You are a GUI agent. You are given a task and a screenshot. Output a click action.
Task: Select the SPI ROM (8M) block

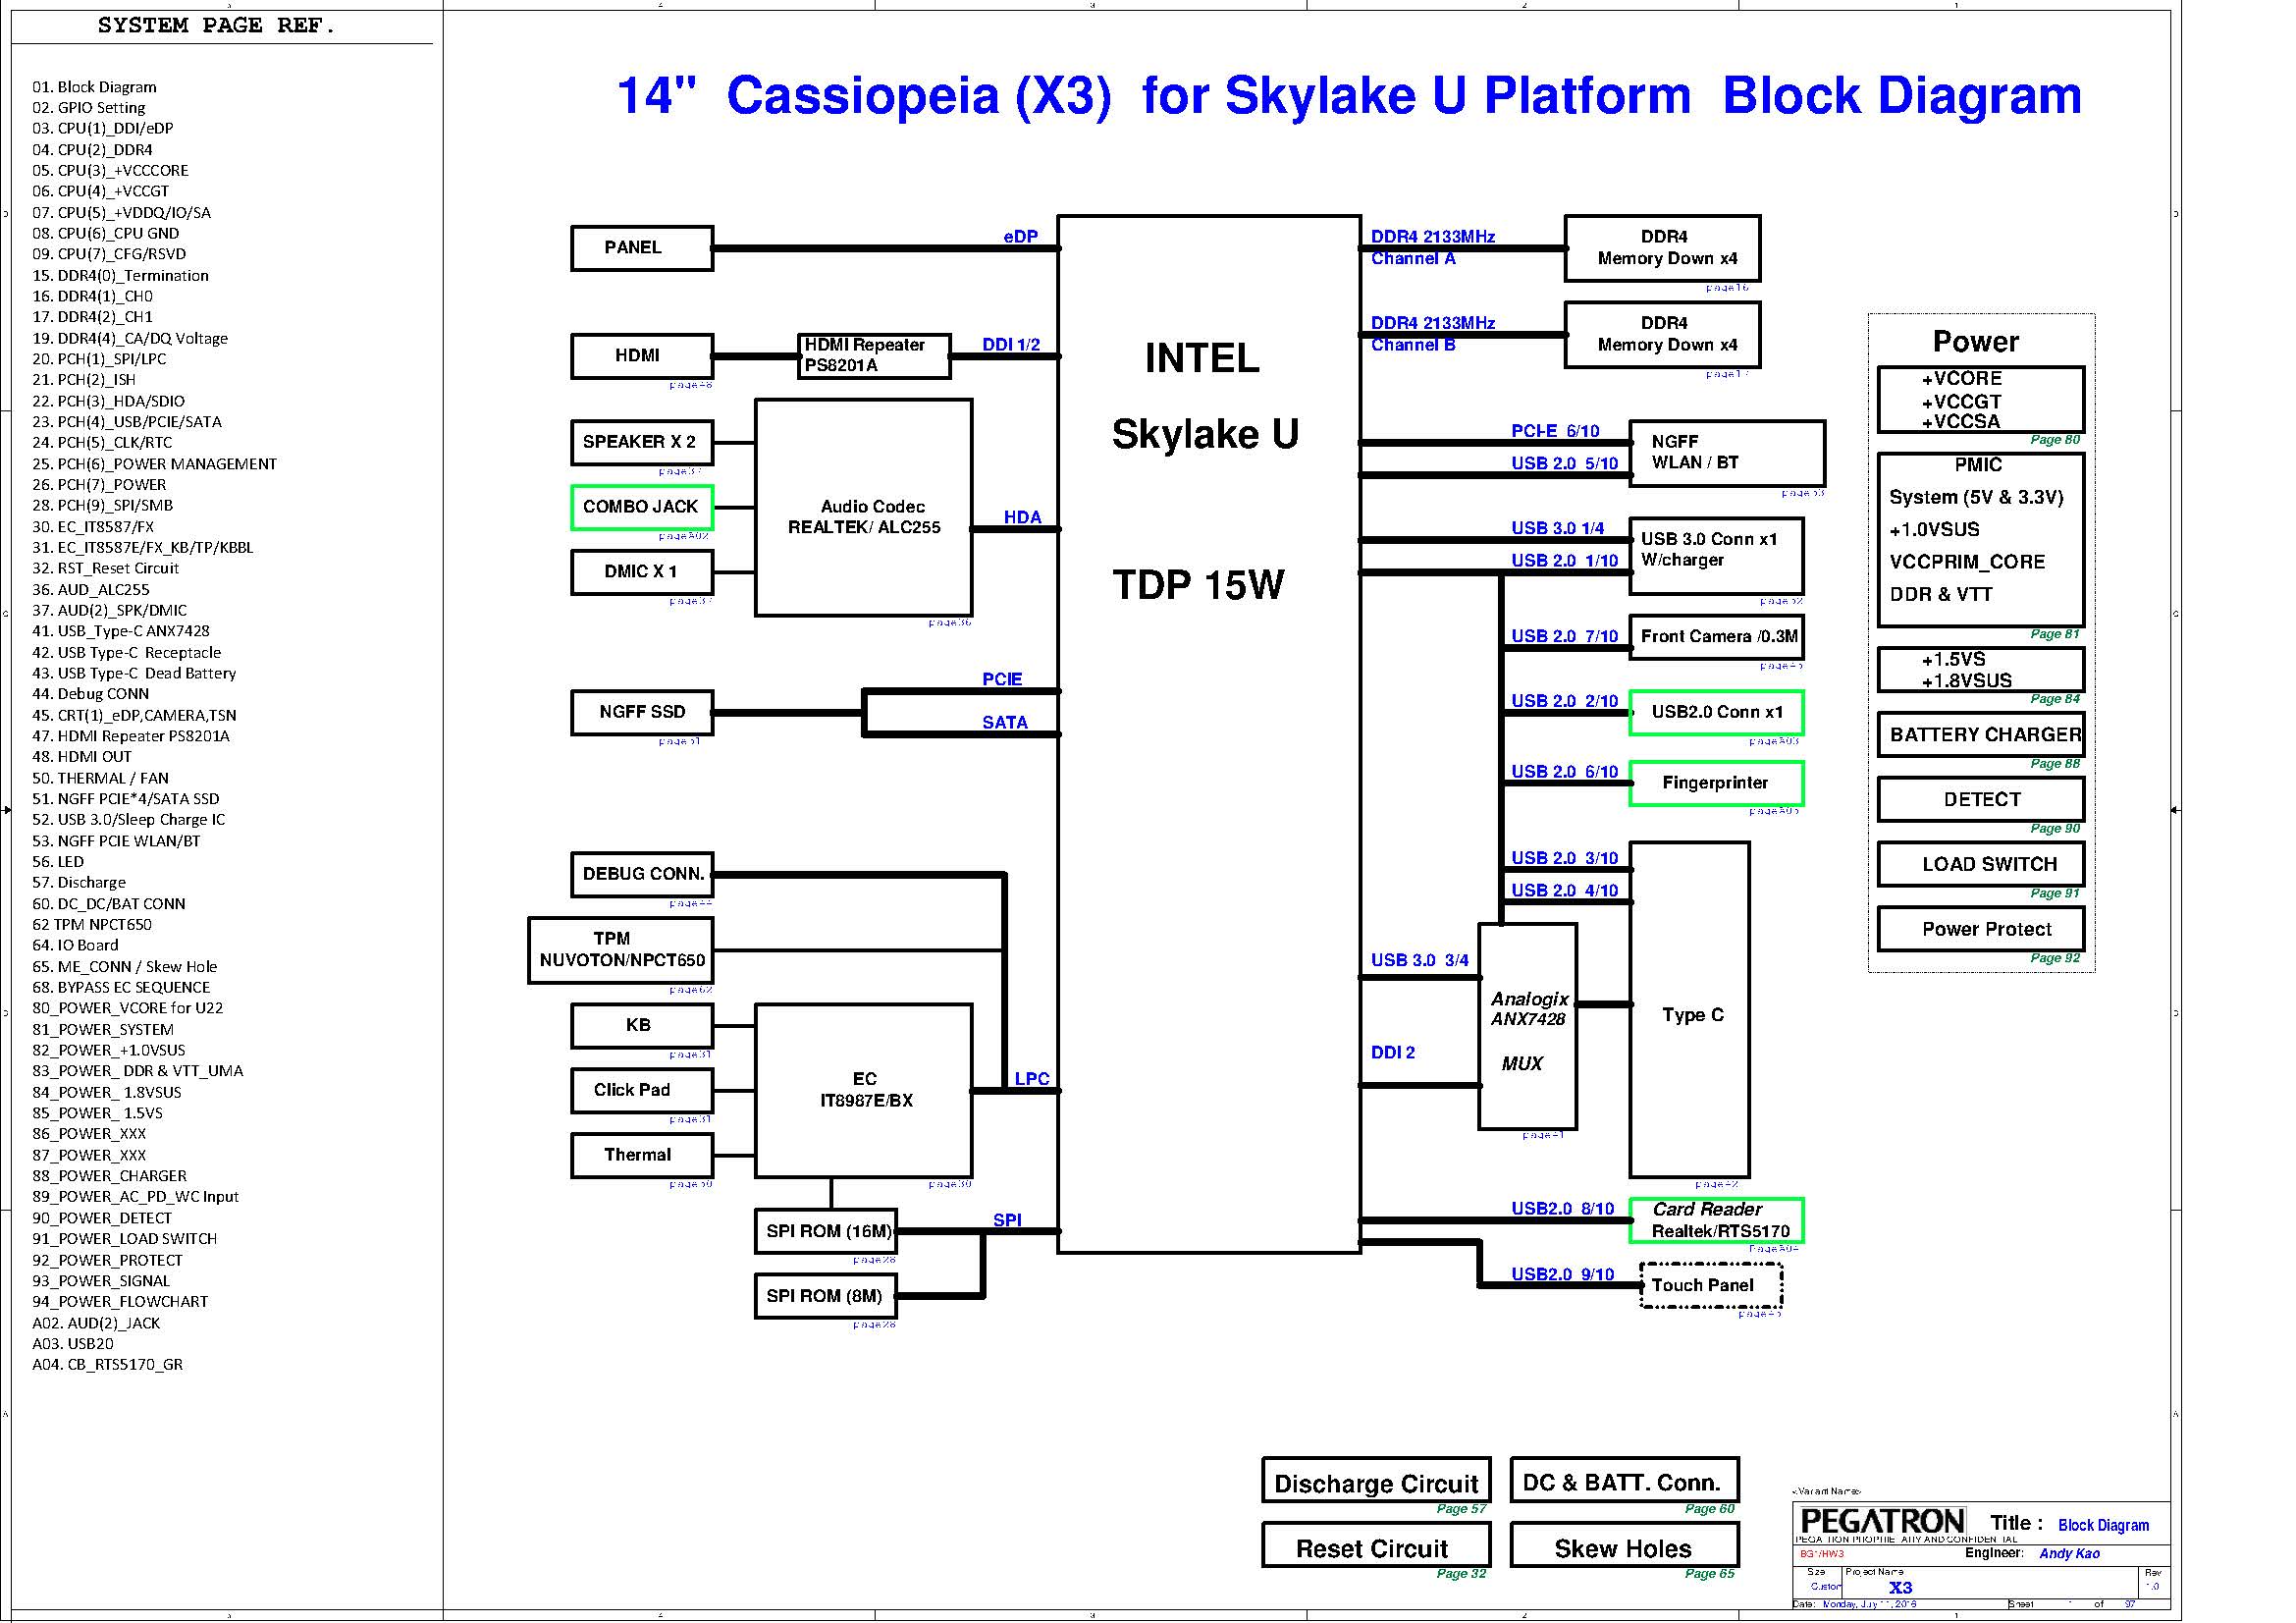(x=826, y=1297)
